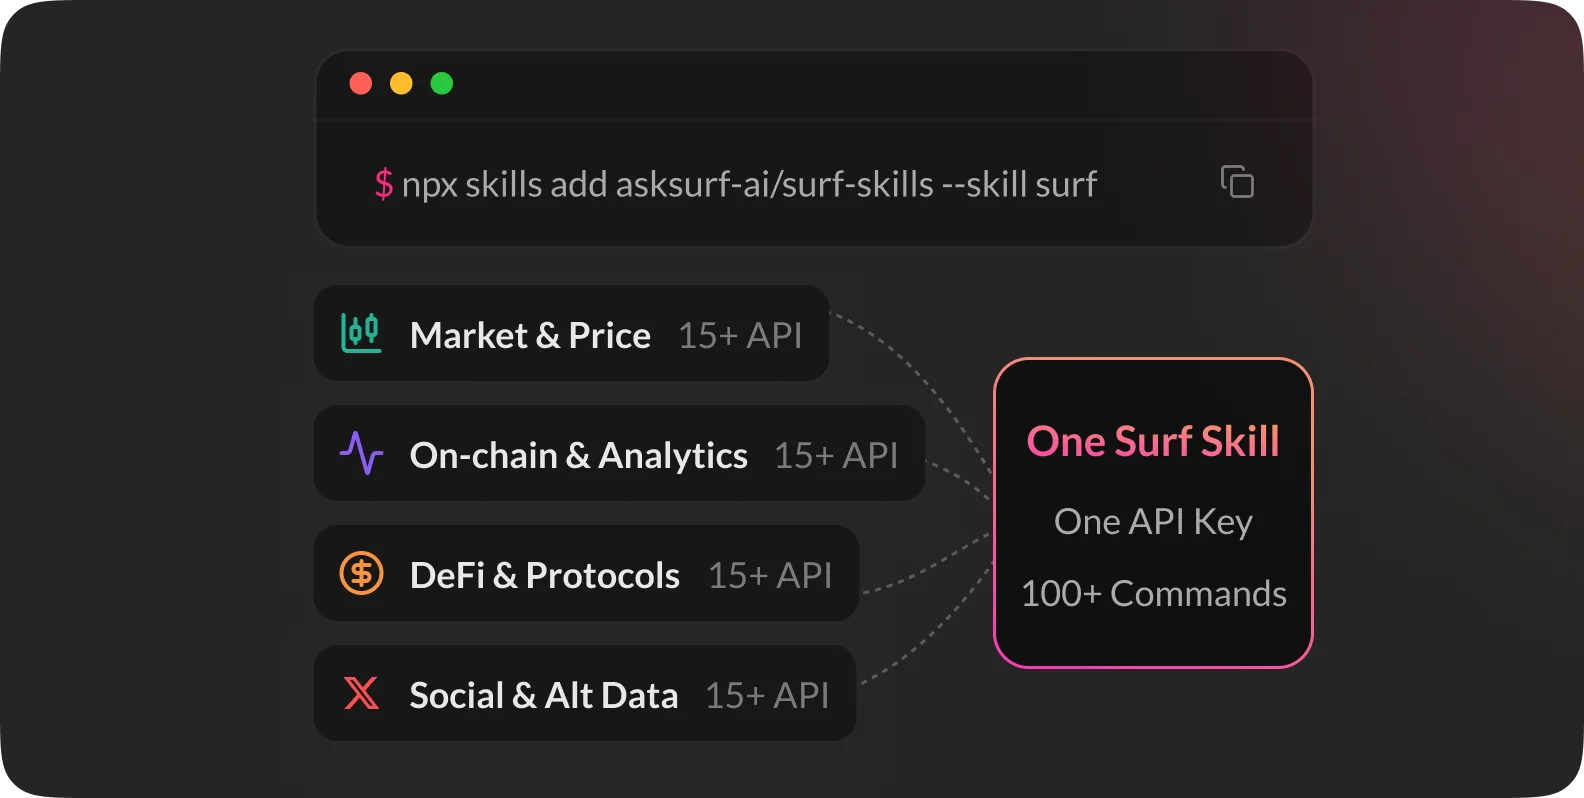
Task: Click the green window dot
Action: pos(442,83)
